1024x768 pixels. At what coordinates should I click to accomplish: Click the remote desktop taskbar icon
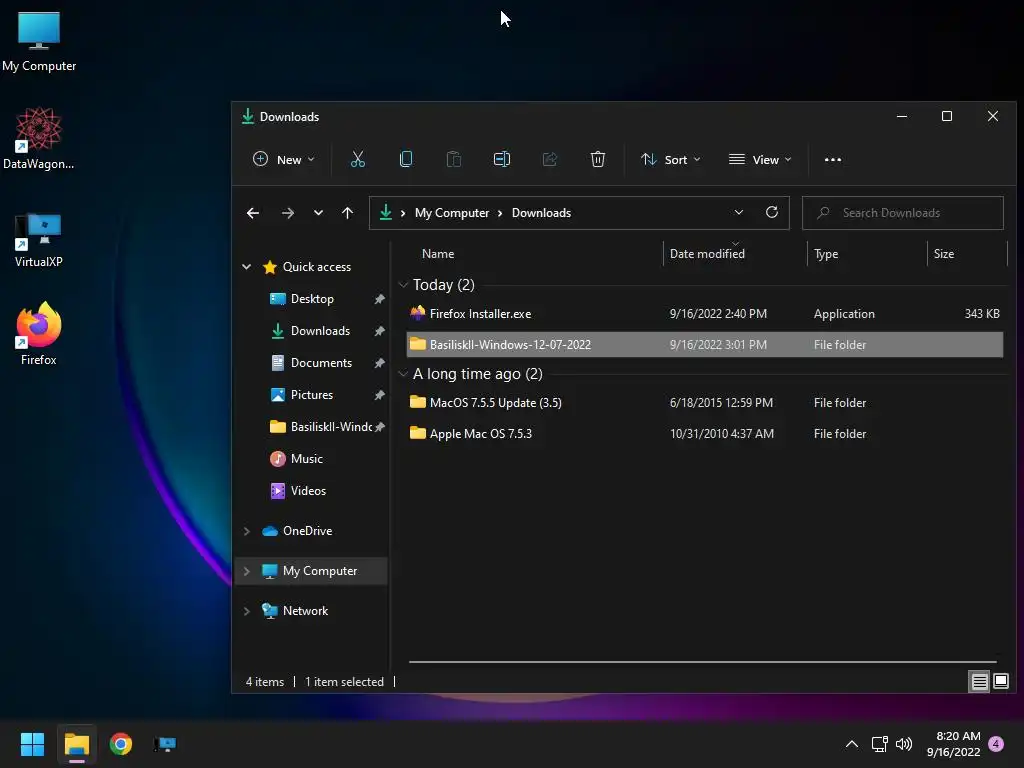click(165, 744)
